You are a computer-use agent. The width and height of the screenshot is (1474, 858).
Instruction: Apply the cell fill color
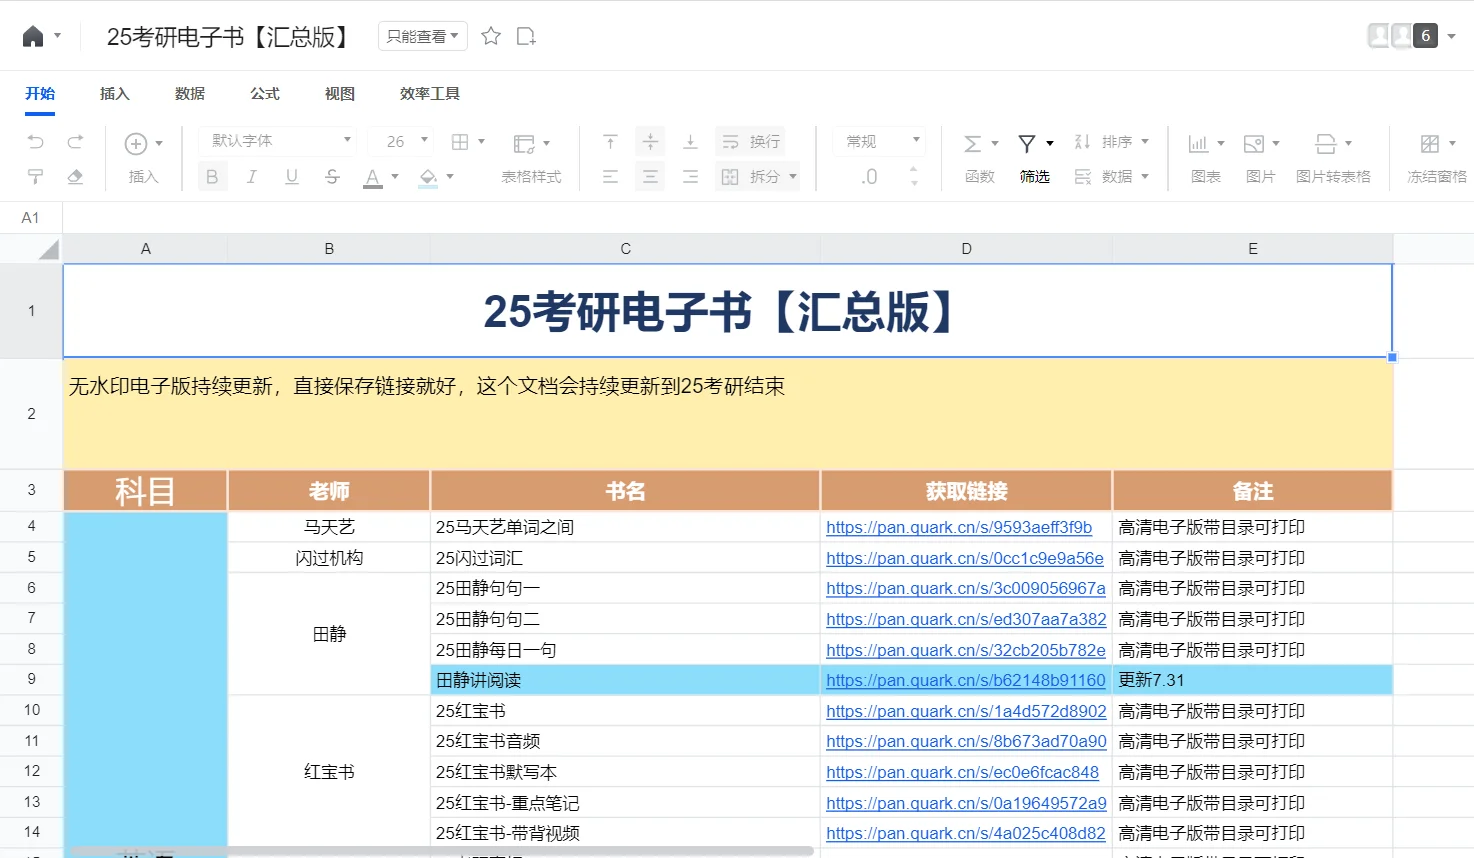pyautogui.click(x=428, y=178)
